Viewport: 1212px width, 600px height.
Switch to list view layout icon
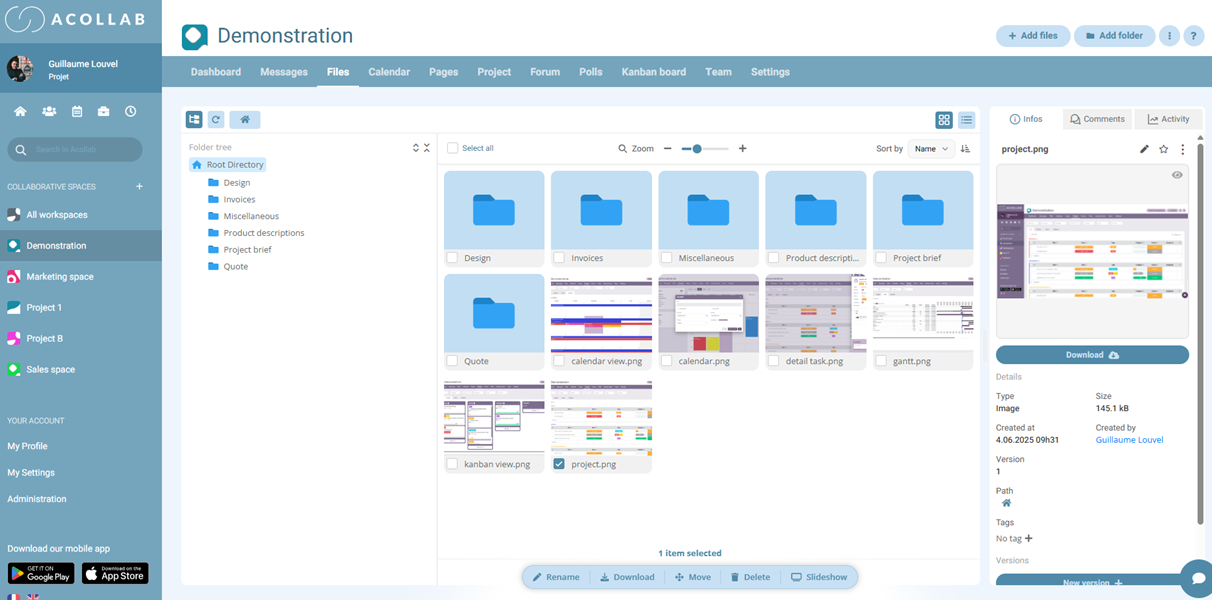pos(966,120)
